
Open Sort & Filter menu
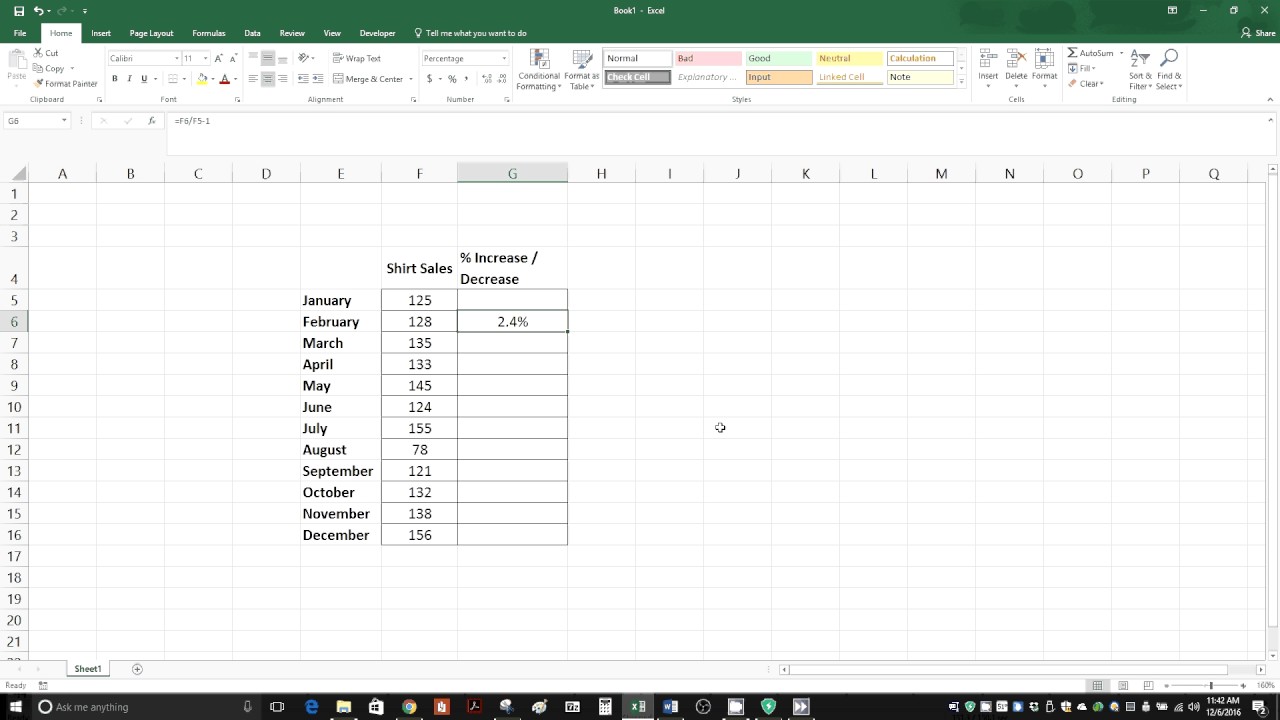tap(1140, 68)
